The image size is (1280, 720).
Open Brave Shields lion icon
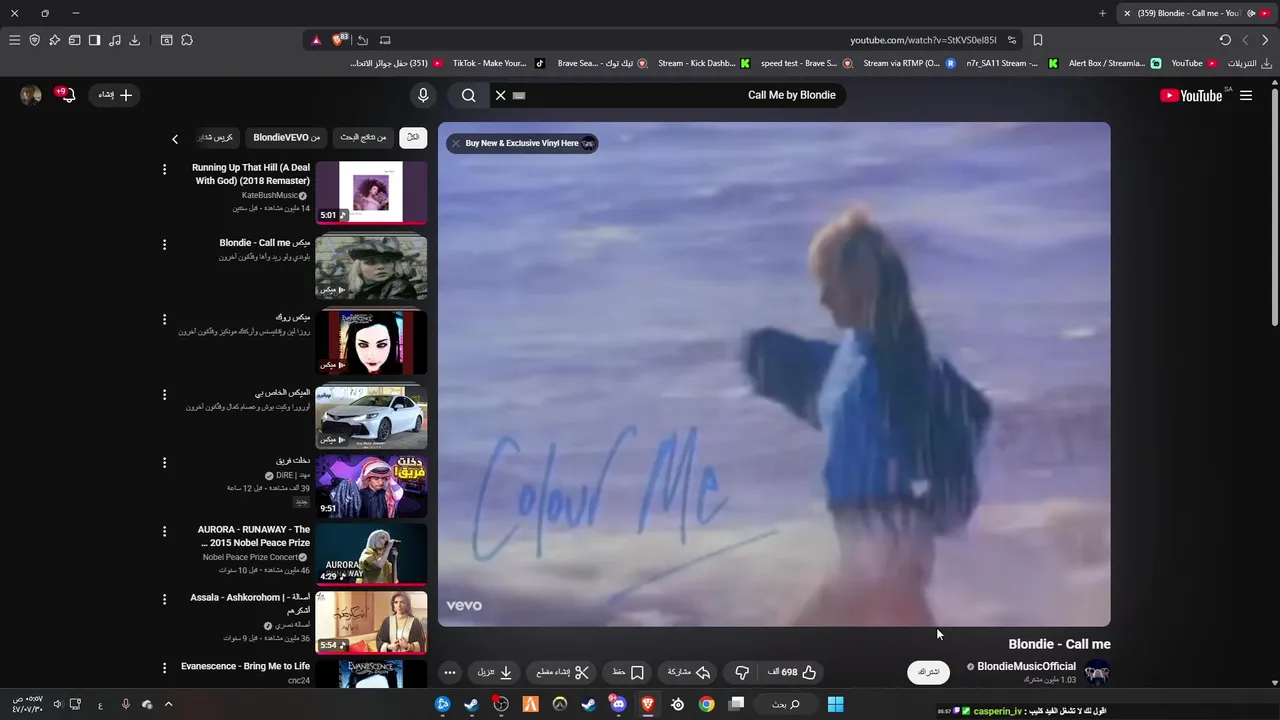click(340, 40)
